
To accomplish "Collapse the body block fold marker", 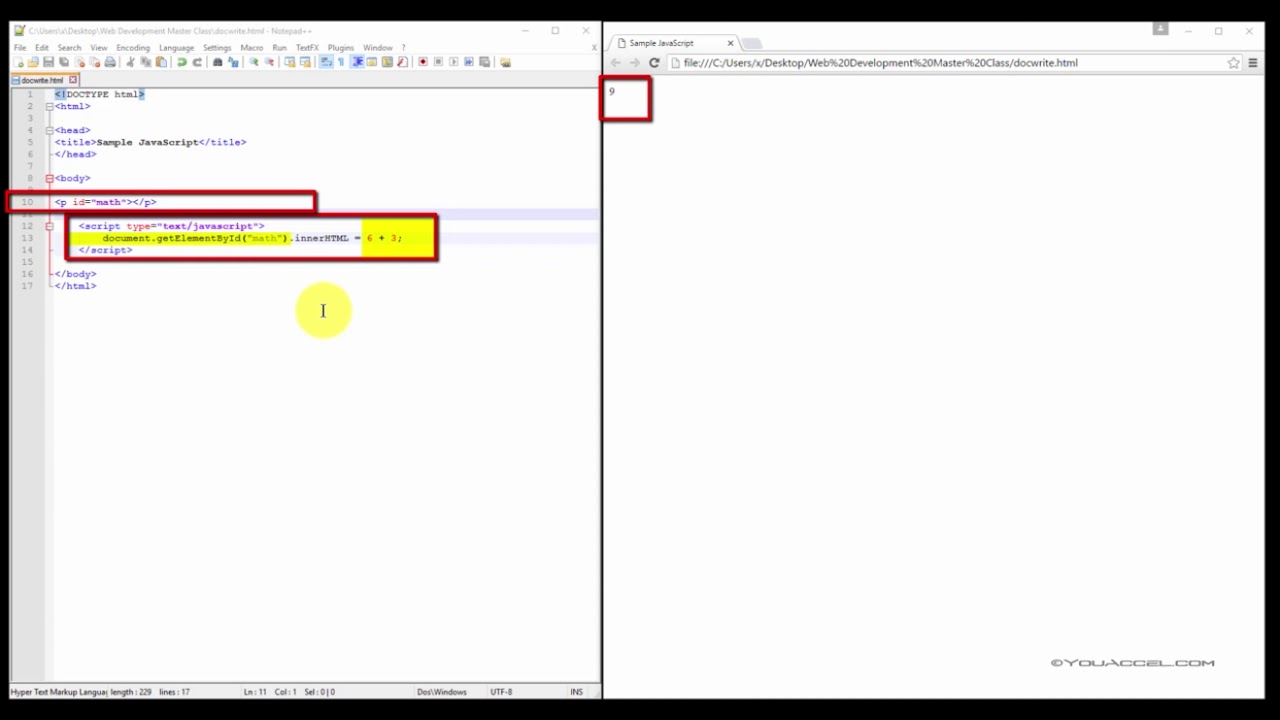I will (x=49, y=178).
